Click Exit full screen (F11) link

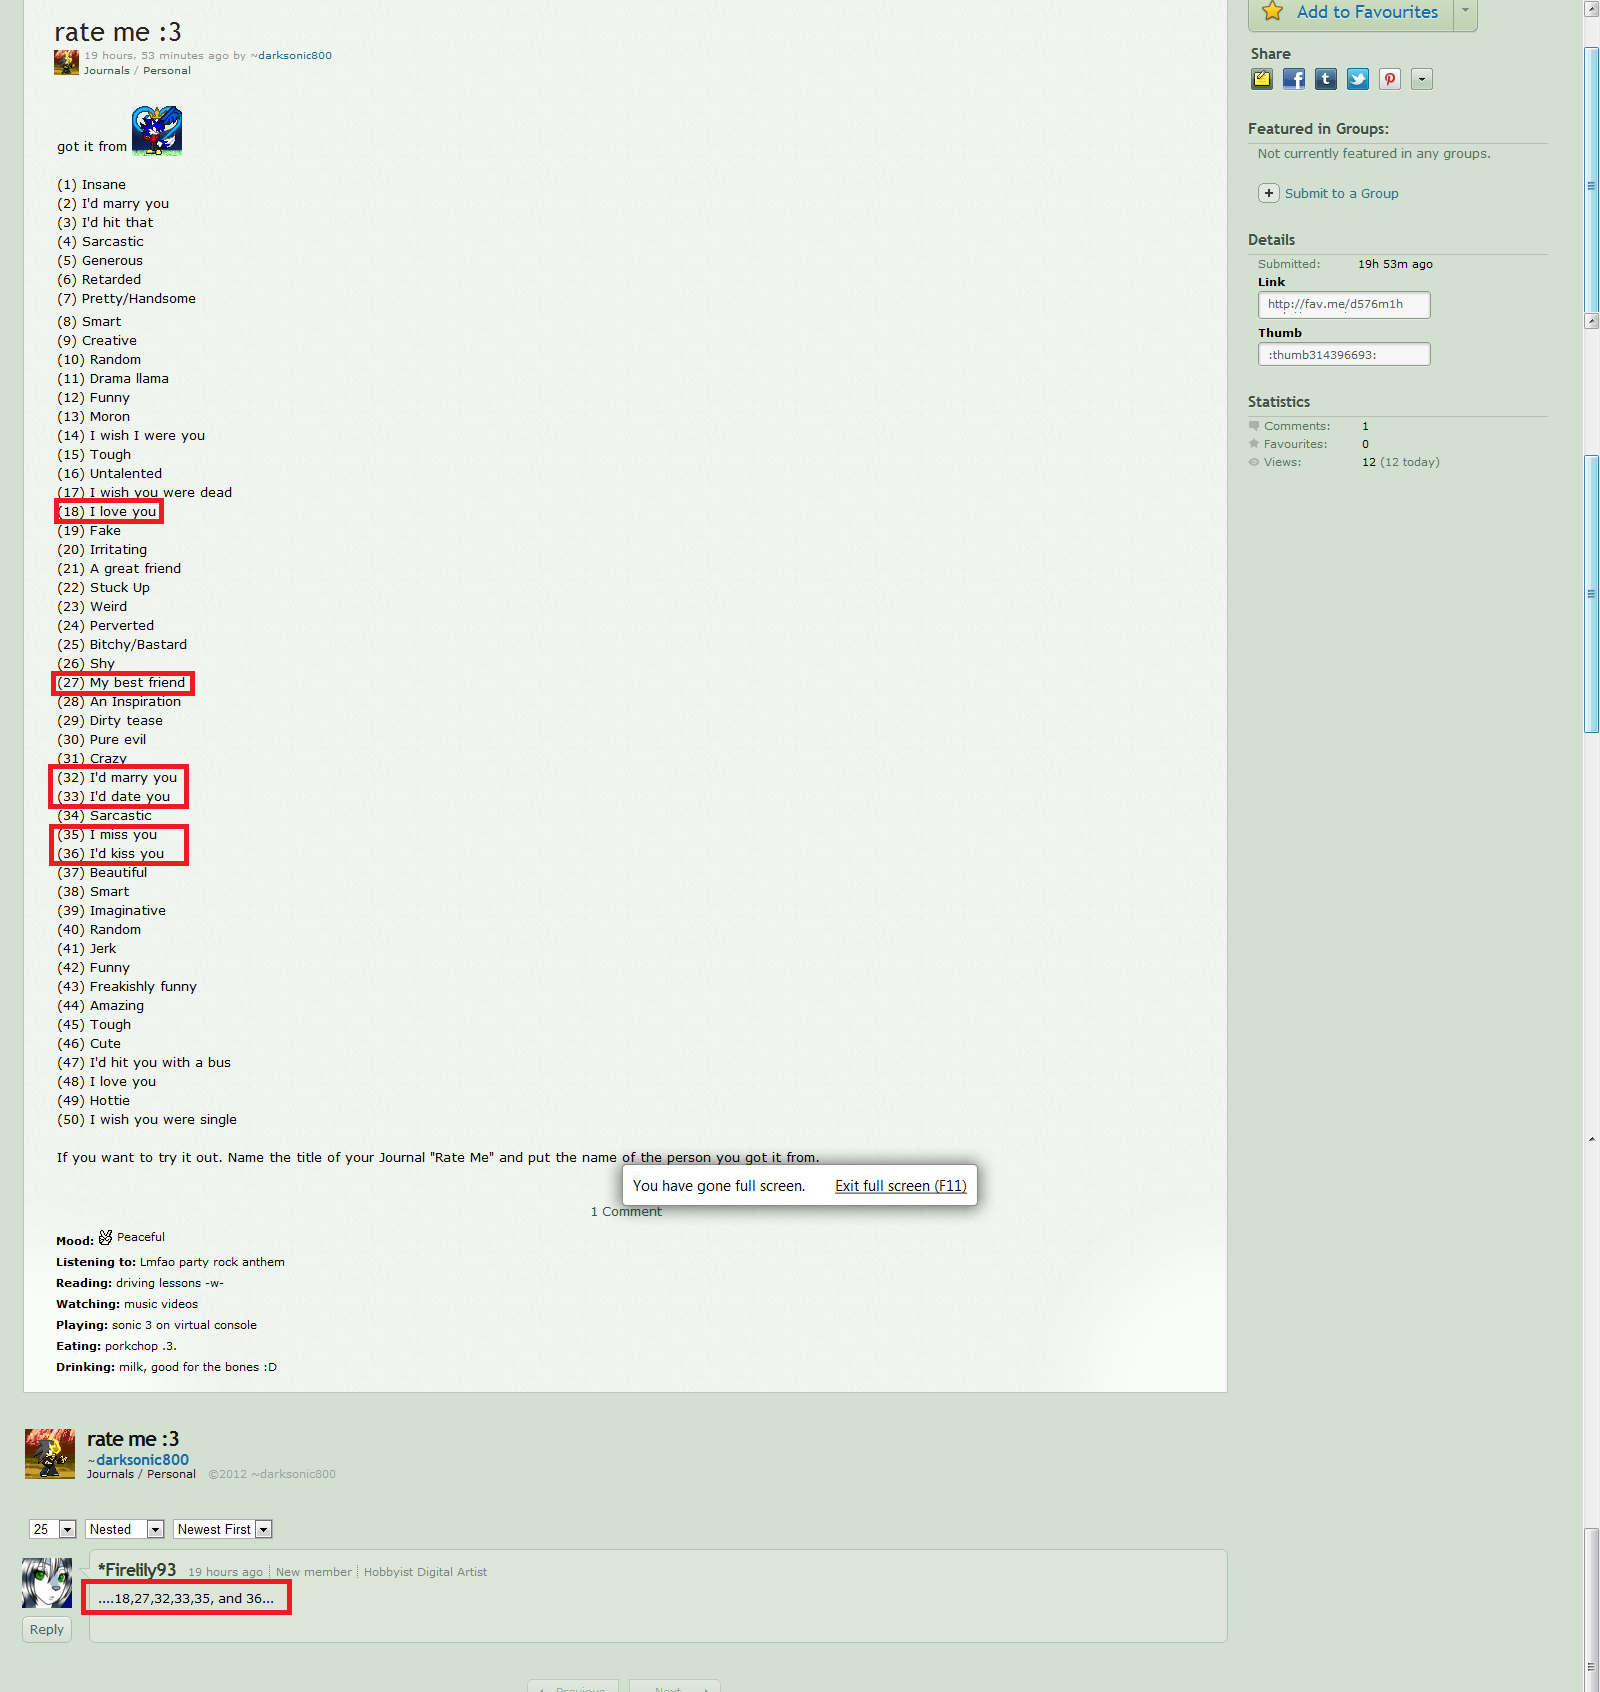[900, 1186]
